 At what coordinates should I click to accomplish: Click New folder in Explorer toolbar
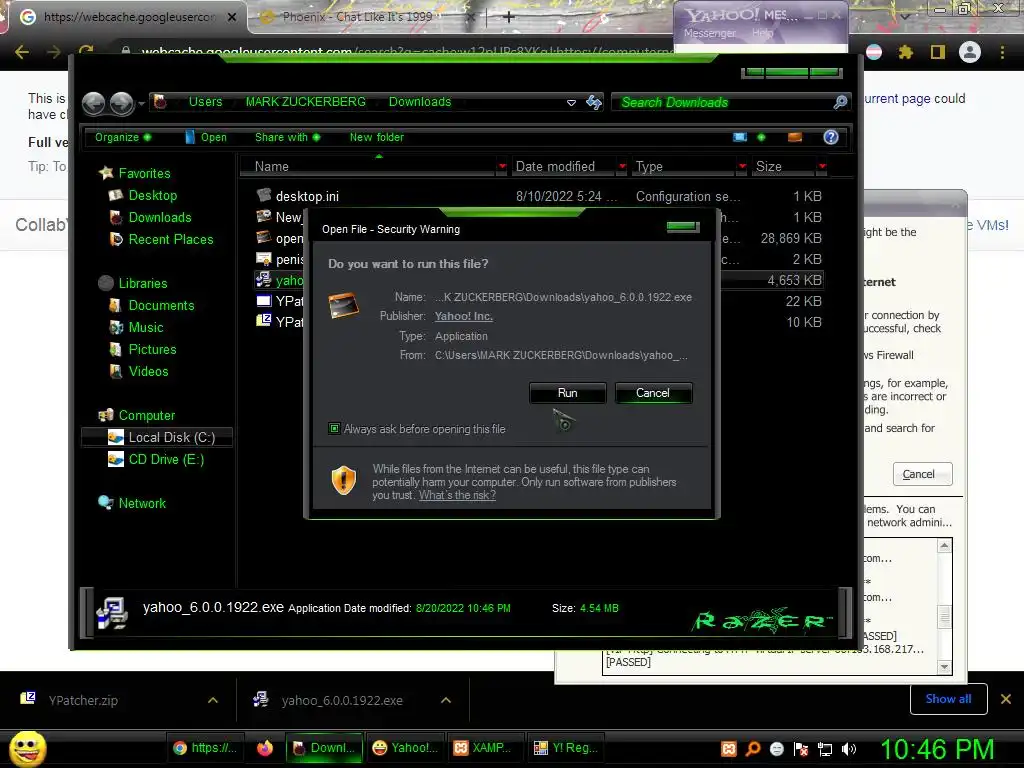[376, 137]
